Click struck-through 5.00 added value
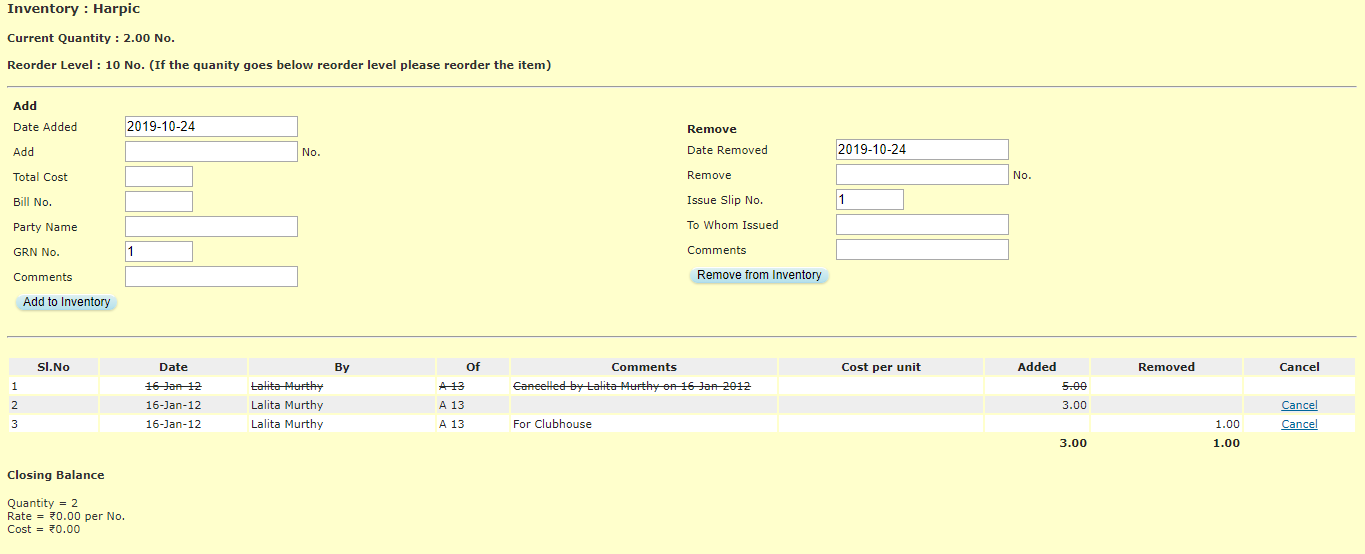Viewport: 1365px width, 554px height. (x=1074, y=386)
